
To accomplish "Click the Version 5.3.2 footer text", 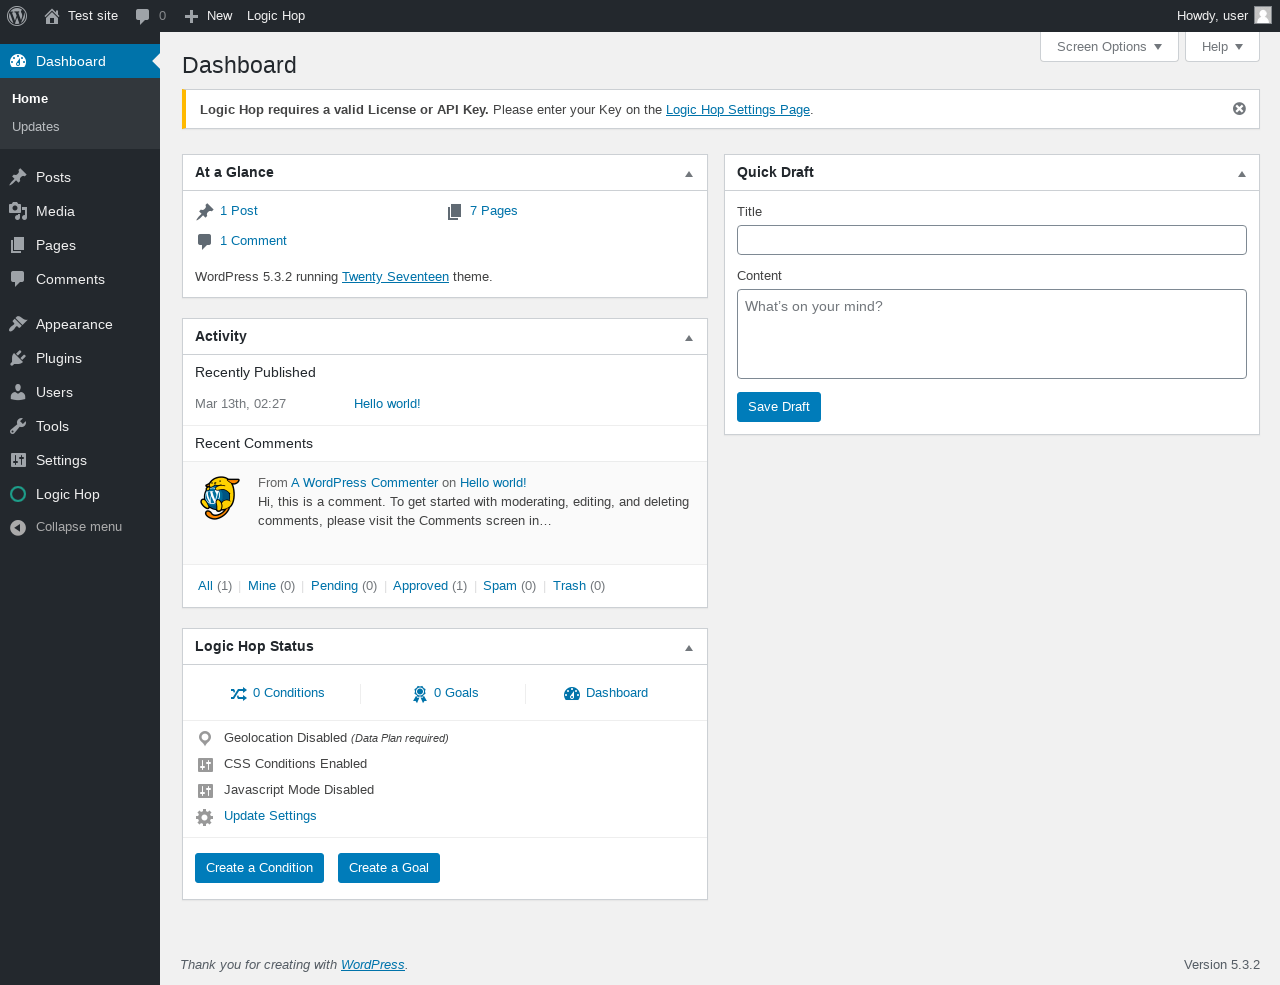I will 1222,965.
